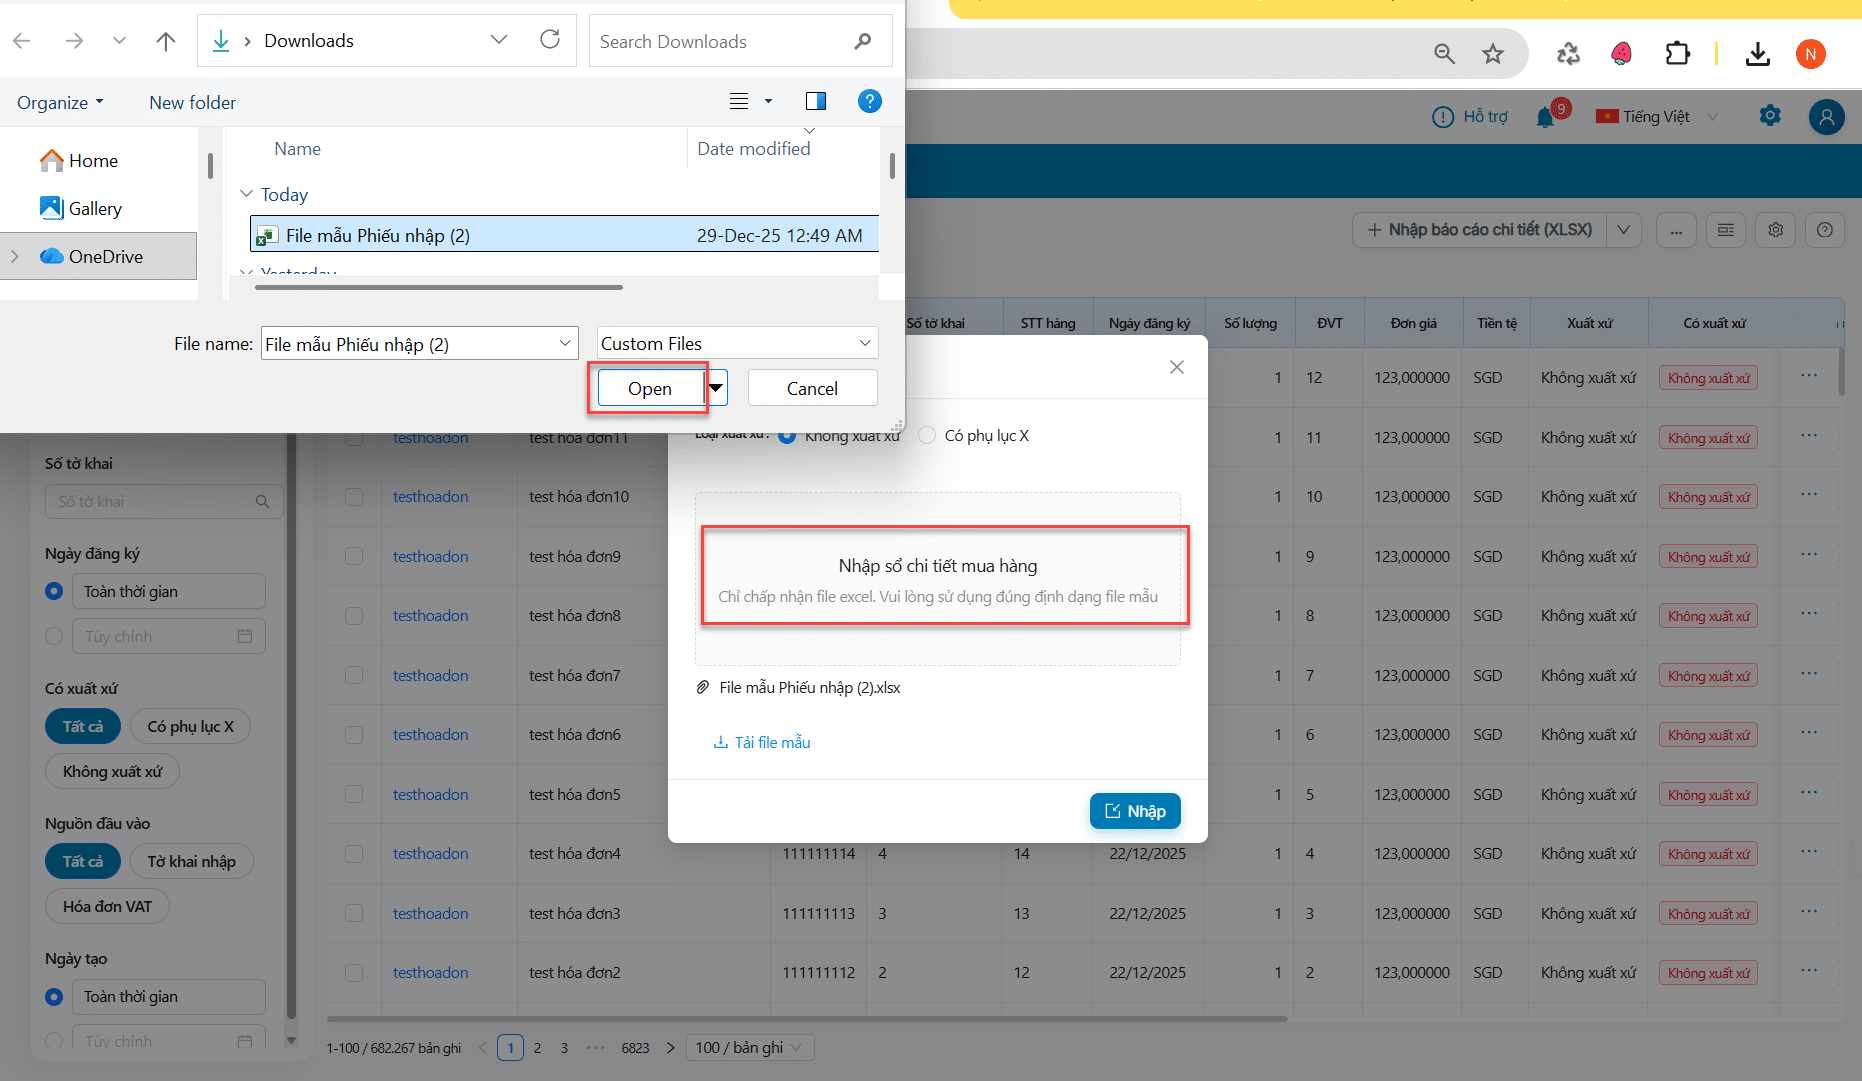
Task: Toggle the preview pane icon
Action: tap(816, 101)
